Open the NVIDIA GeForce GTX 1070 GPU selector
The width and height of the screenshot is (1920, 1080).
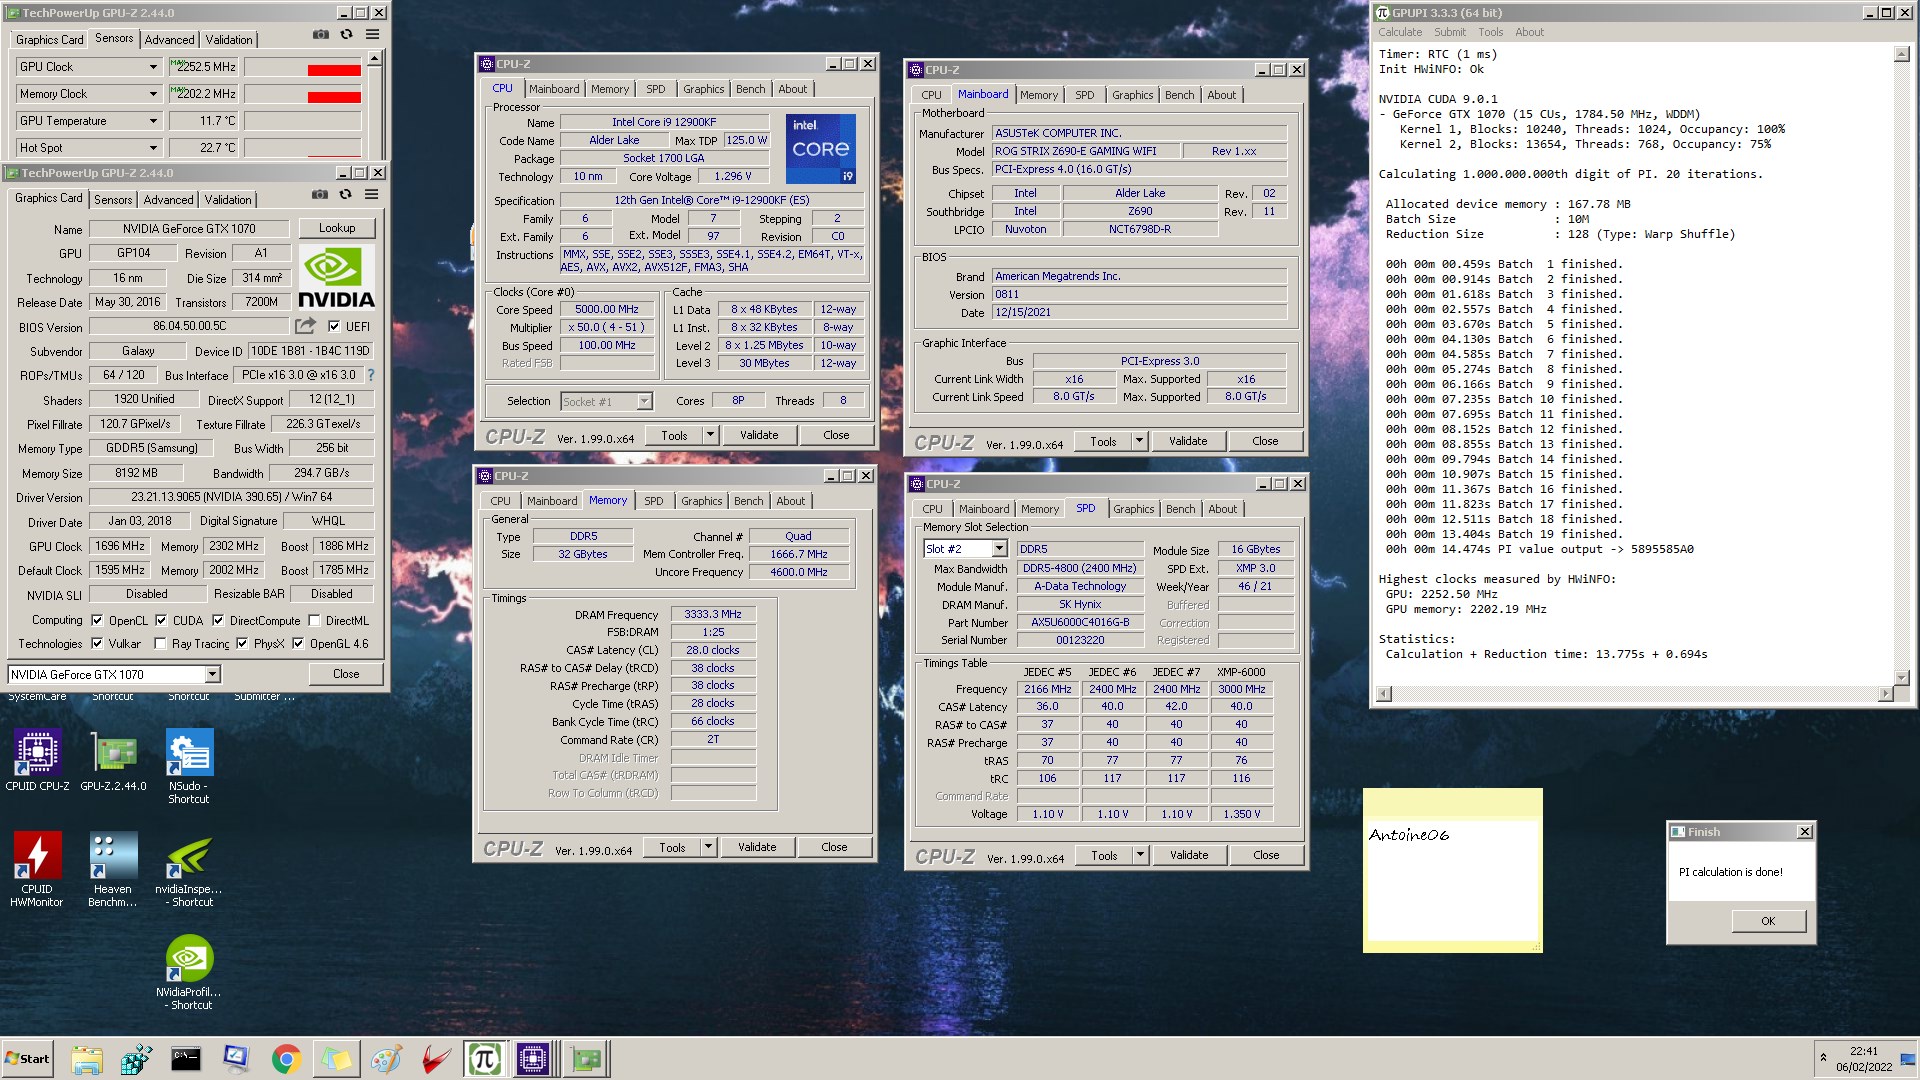click(114, 675)
